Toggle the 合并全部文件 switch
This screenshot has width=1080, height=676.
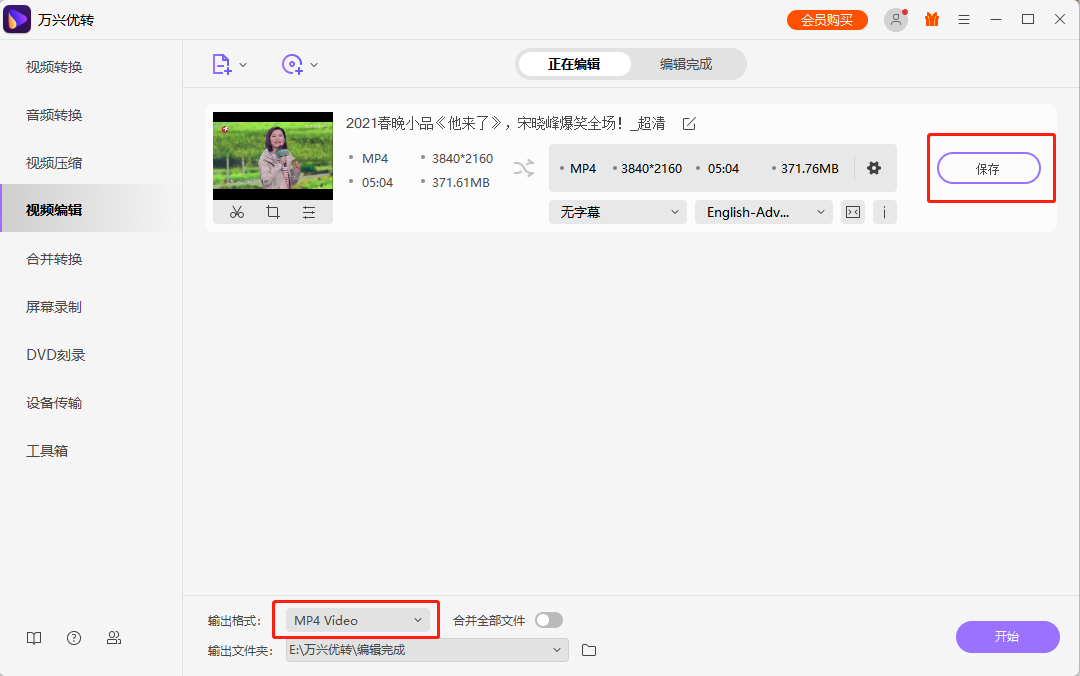point(549,620)
